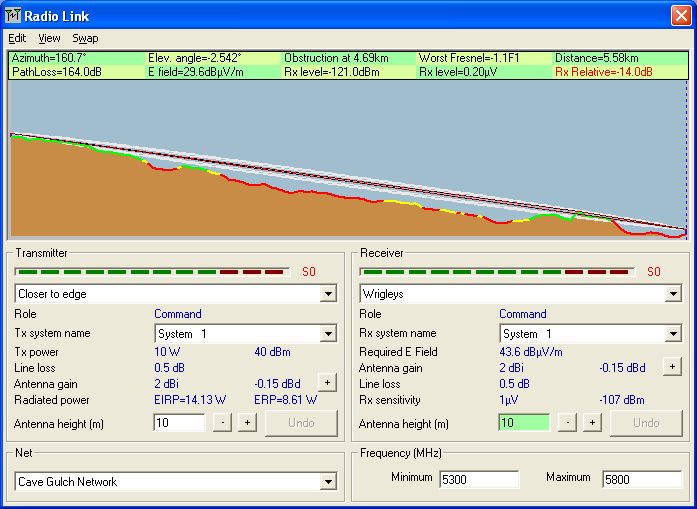Viewport: 697px width, 509px height.
Task: Increase receiver antenna height with plus button
Action: (x=592, y=423)
